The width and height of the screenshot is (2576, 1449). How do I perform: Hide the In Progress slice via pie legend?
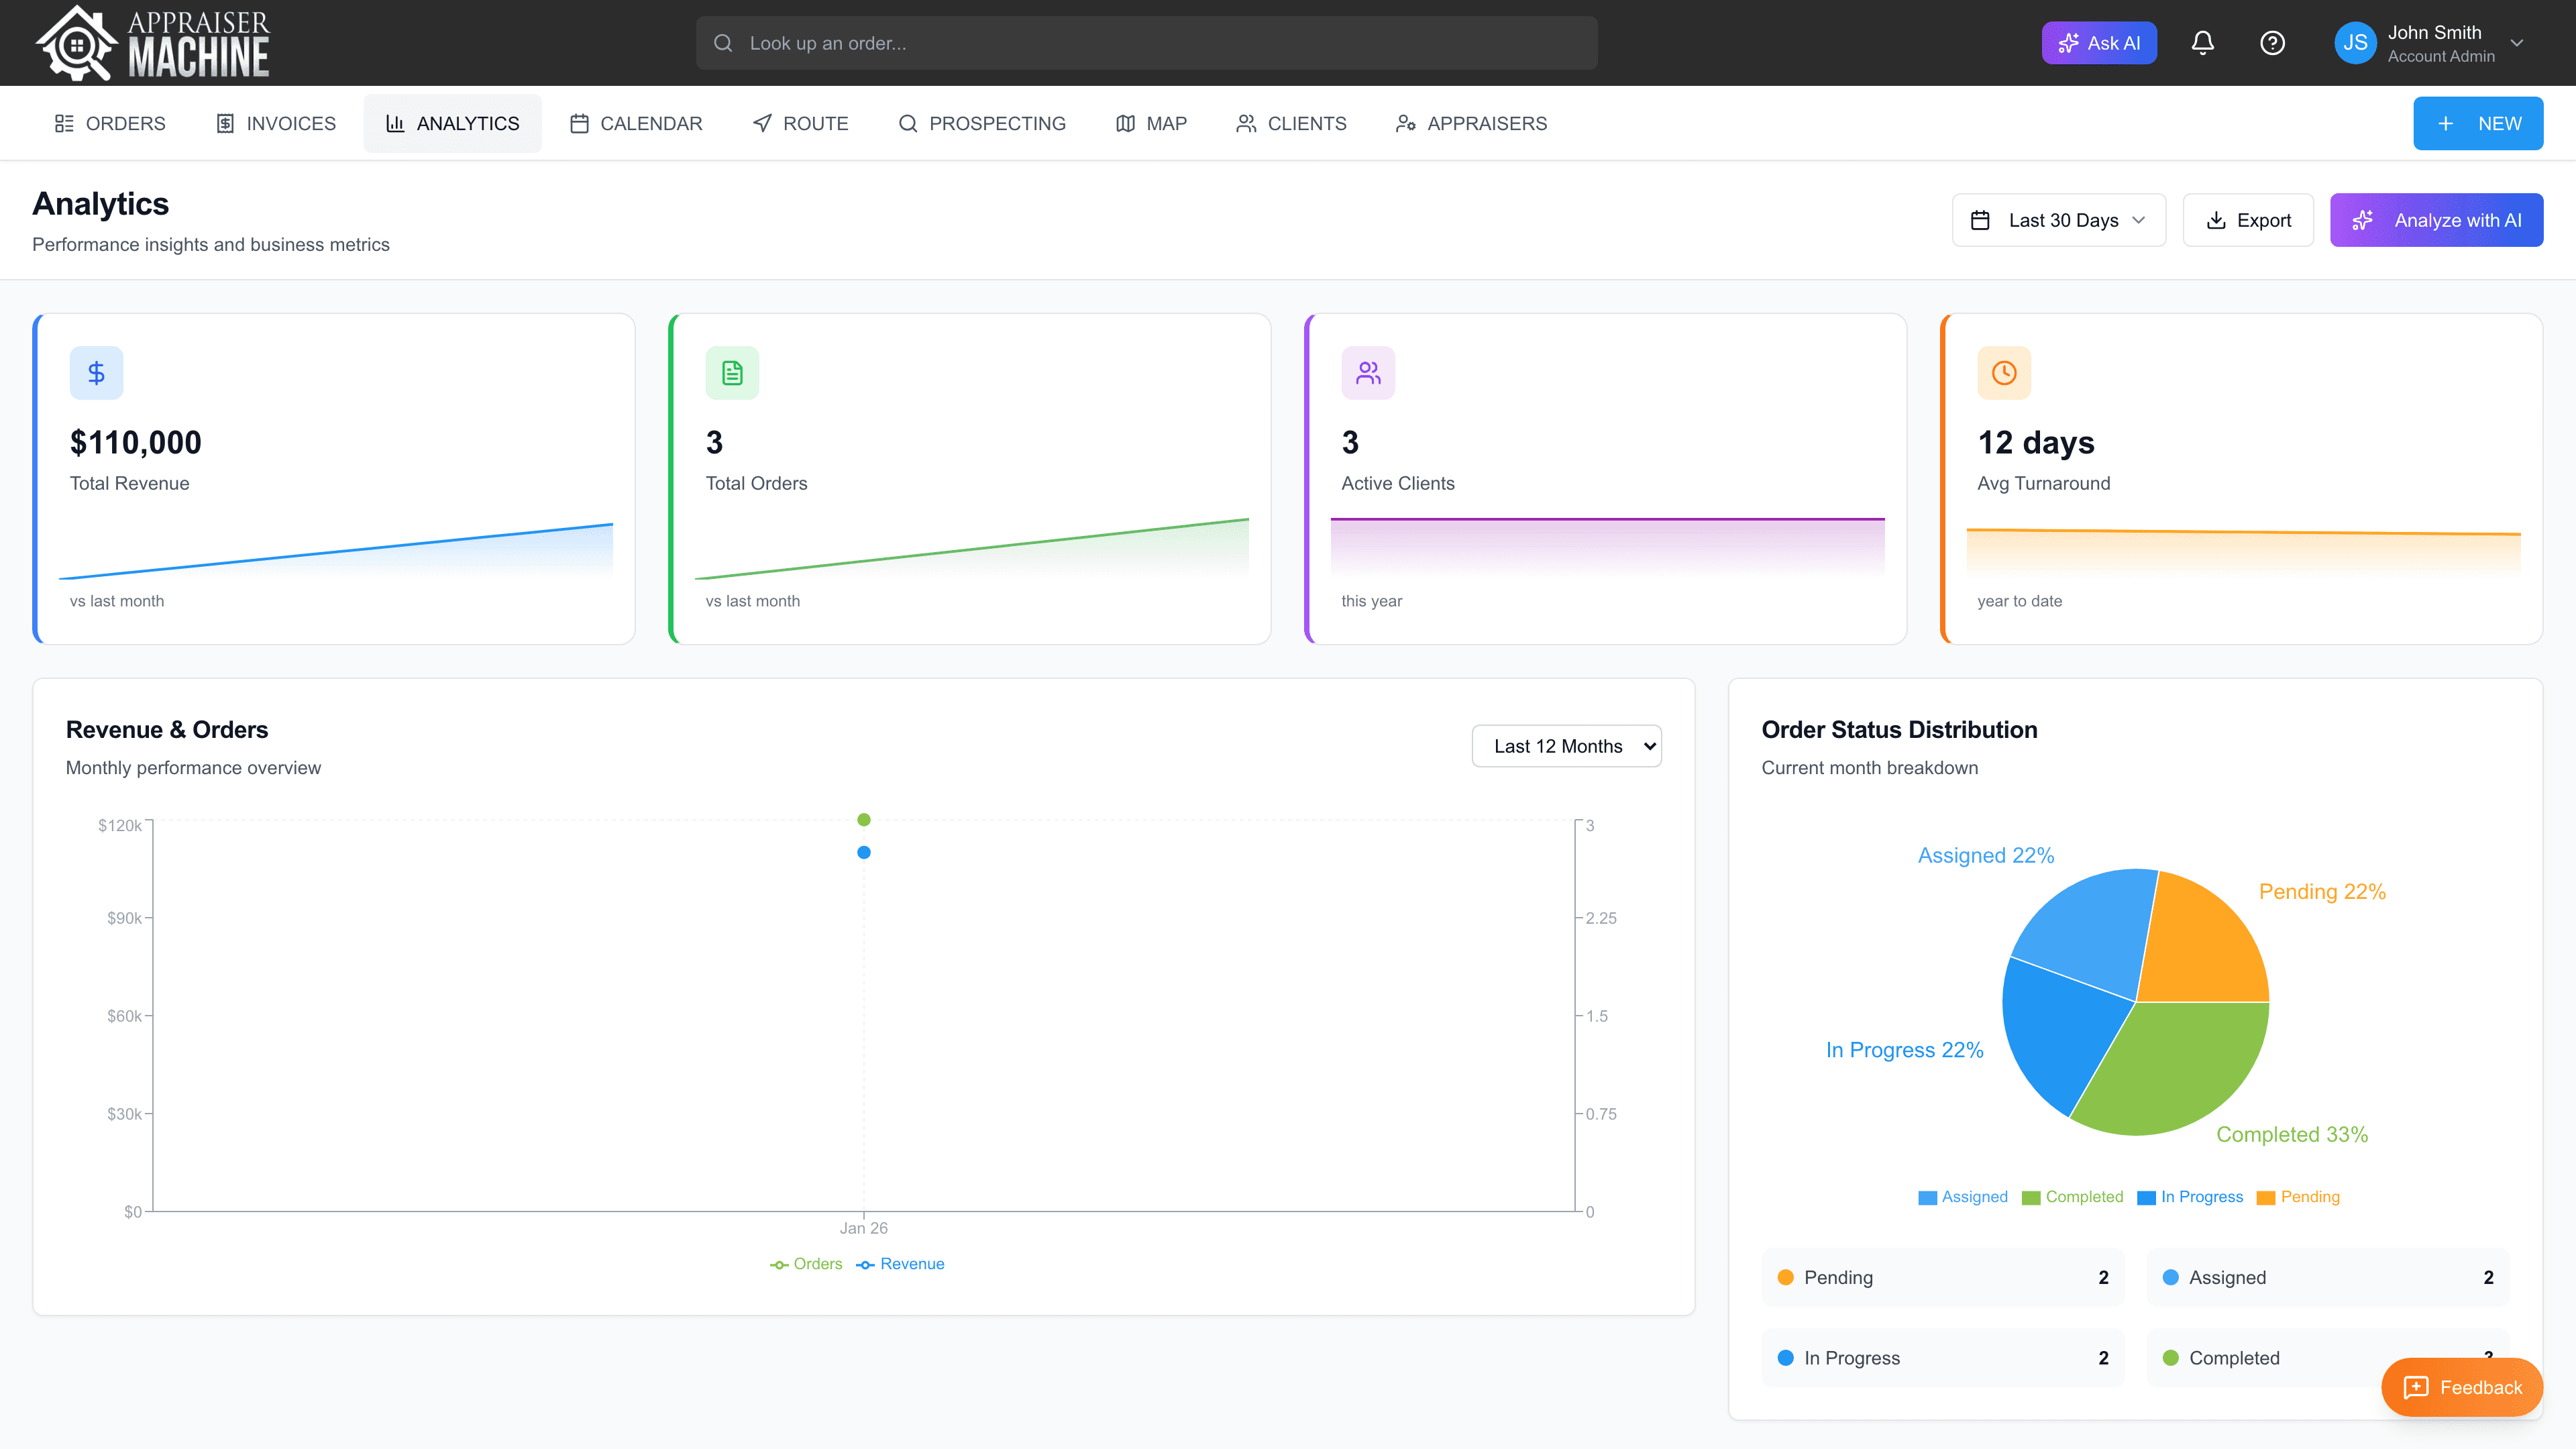pyautogui.click(x=2190, y=1196)
